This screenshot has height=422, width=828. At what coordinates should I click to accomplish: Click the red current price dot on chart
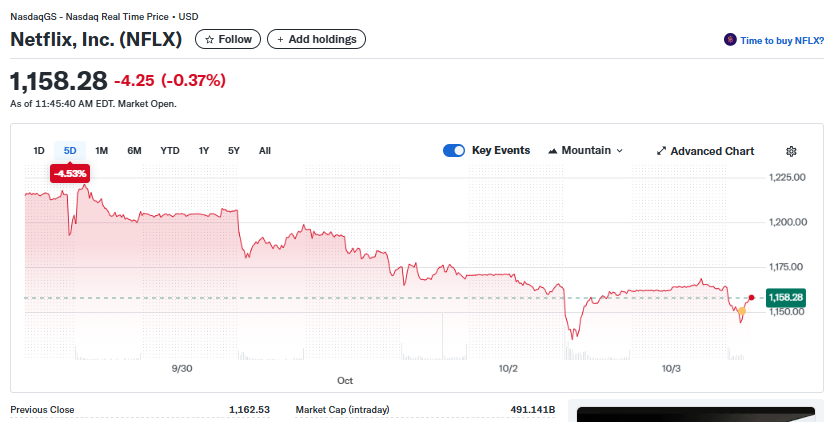click(751, 297)
